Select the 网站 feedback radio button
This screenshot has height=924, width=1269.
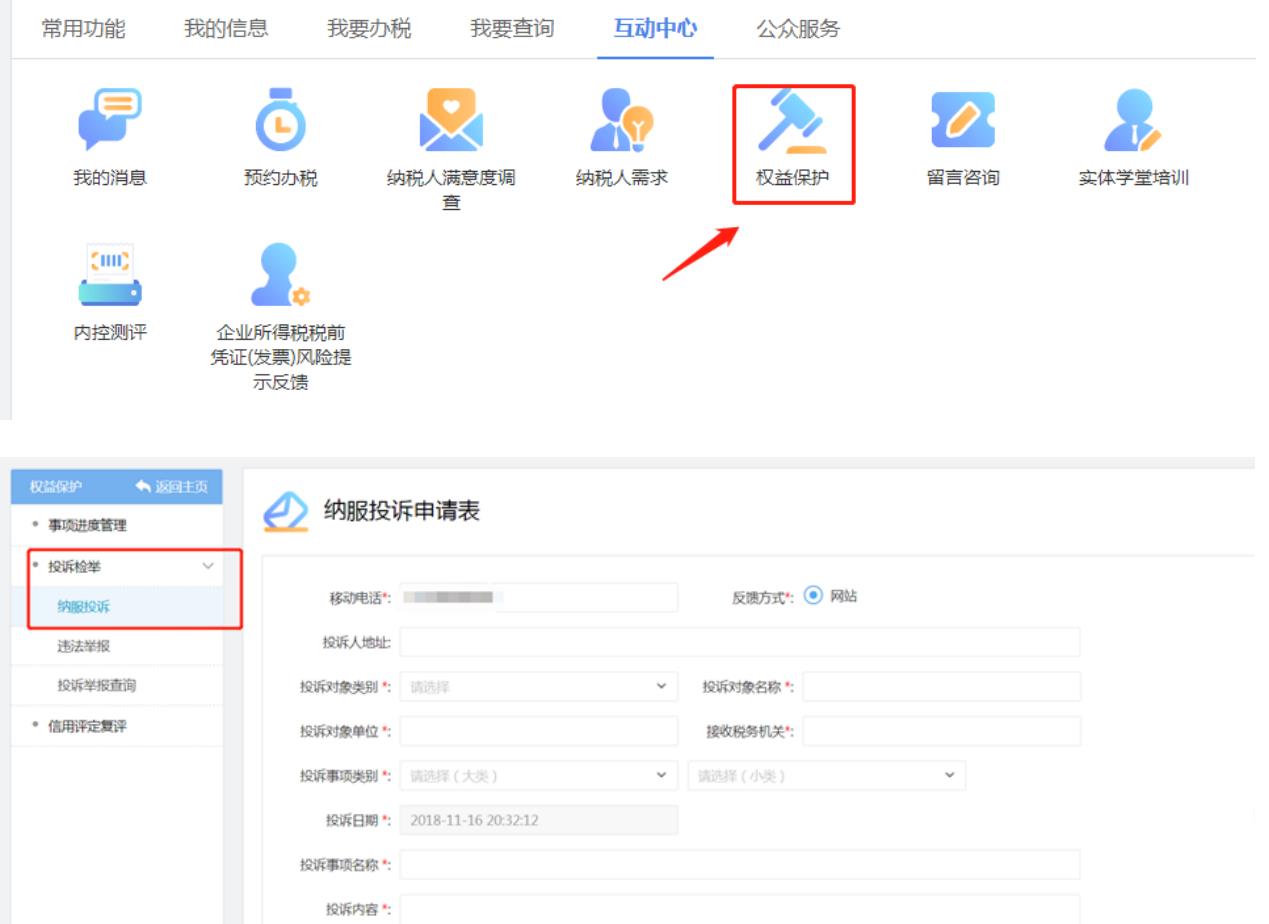point(813,596)
